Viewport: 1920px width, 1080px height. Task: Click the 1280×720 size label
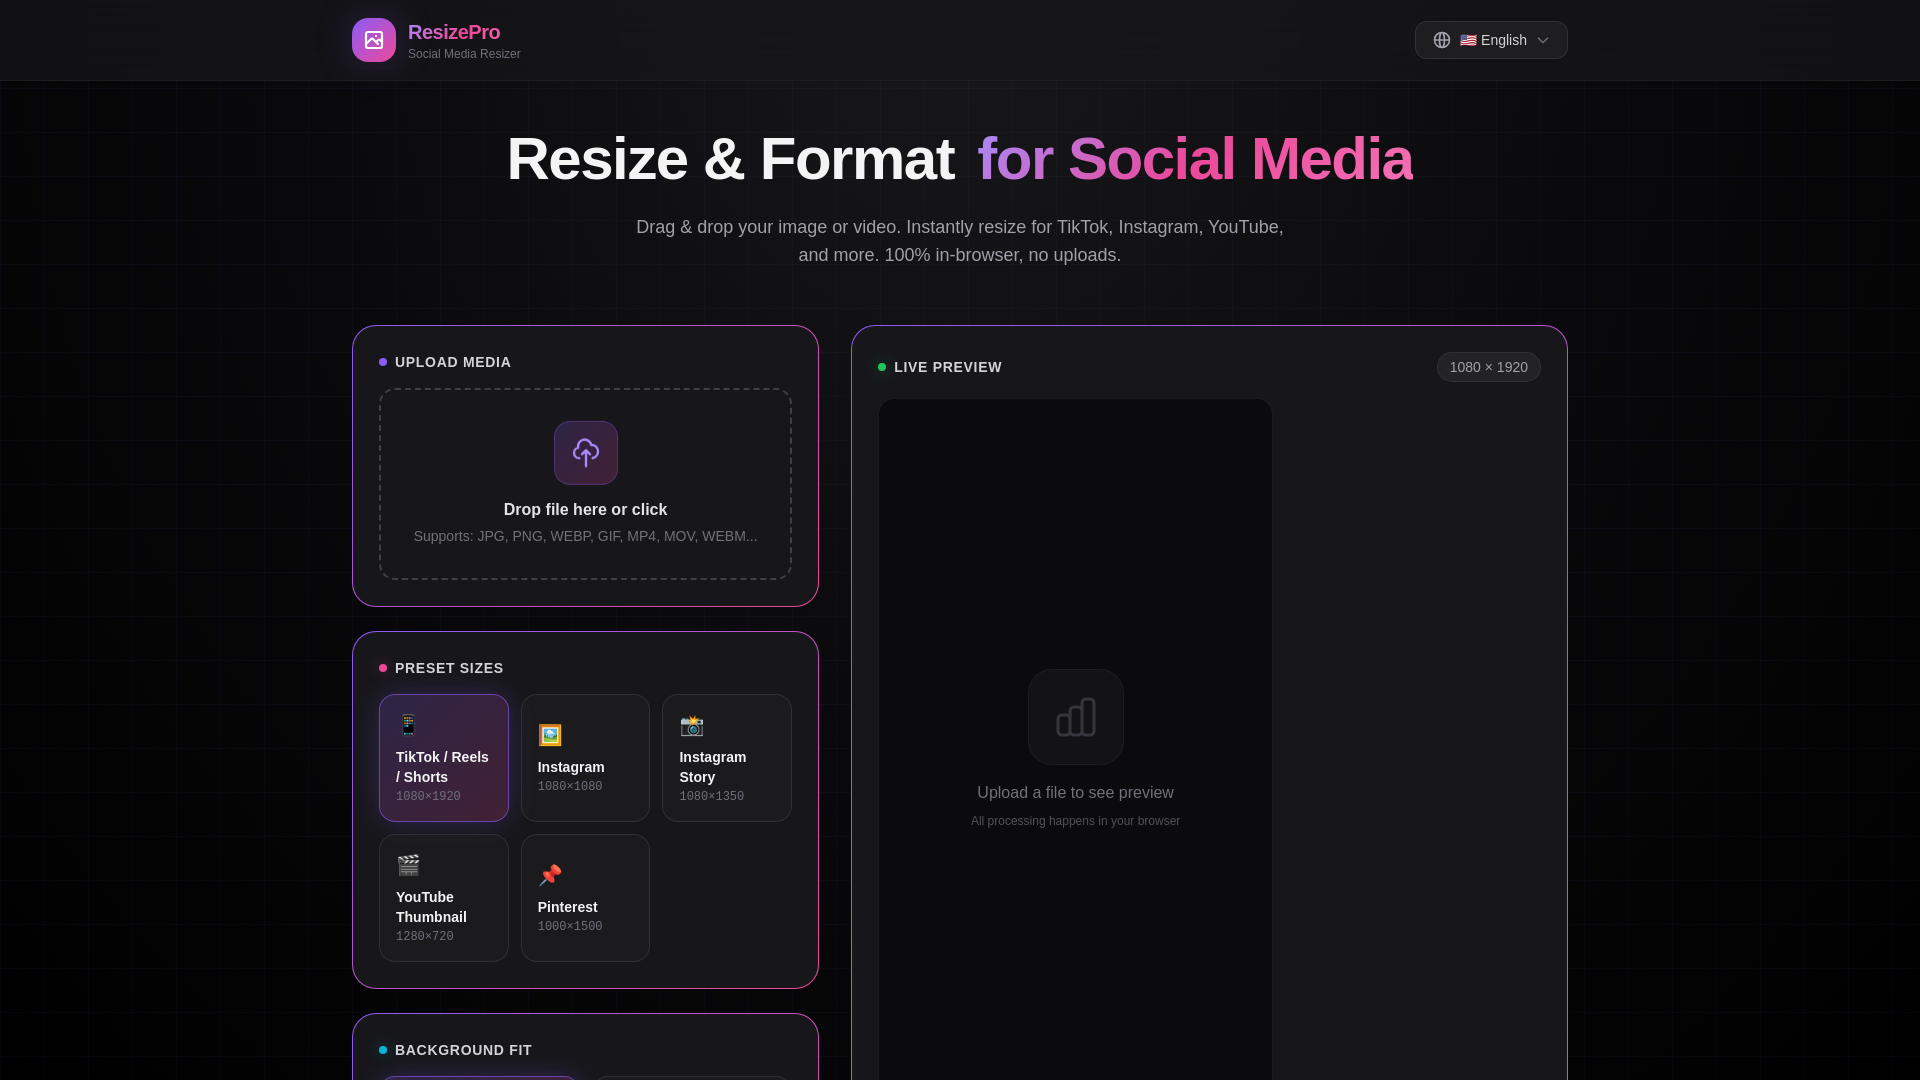425,937
